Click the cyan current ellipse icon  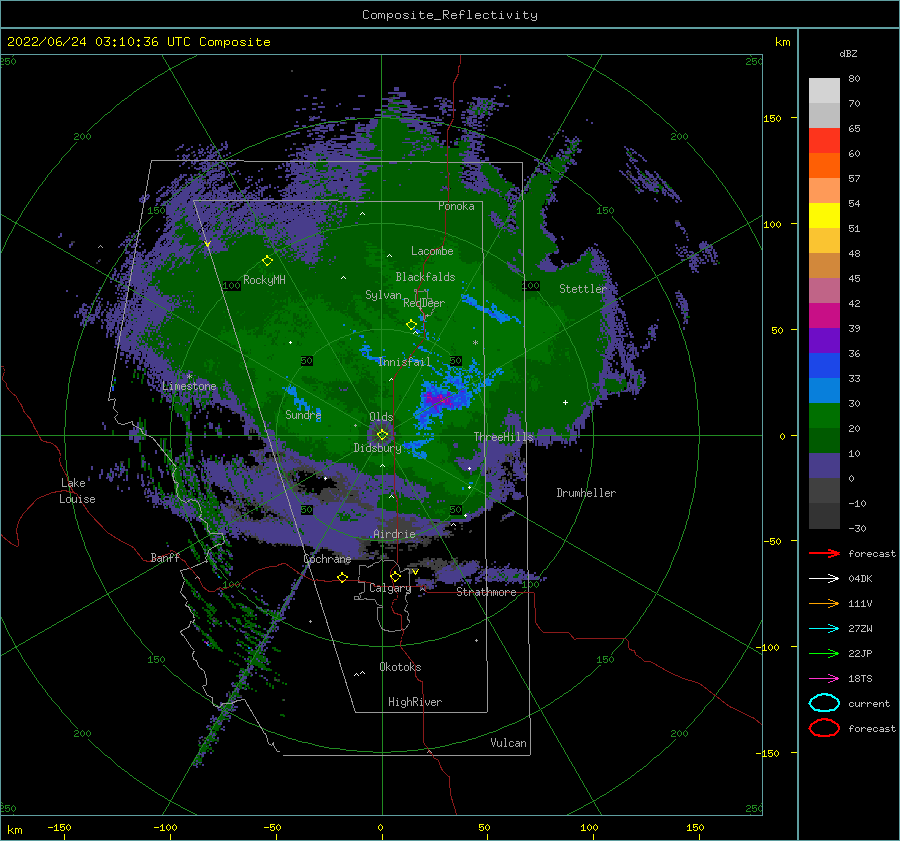[x=824, y=703]
